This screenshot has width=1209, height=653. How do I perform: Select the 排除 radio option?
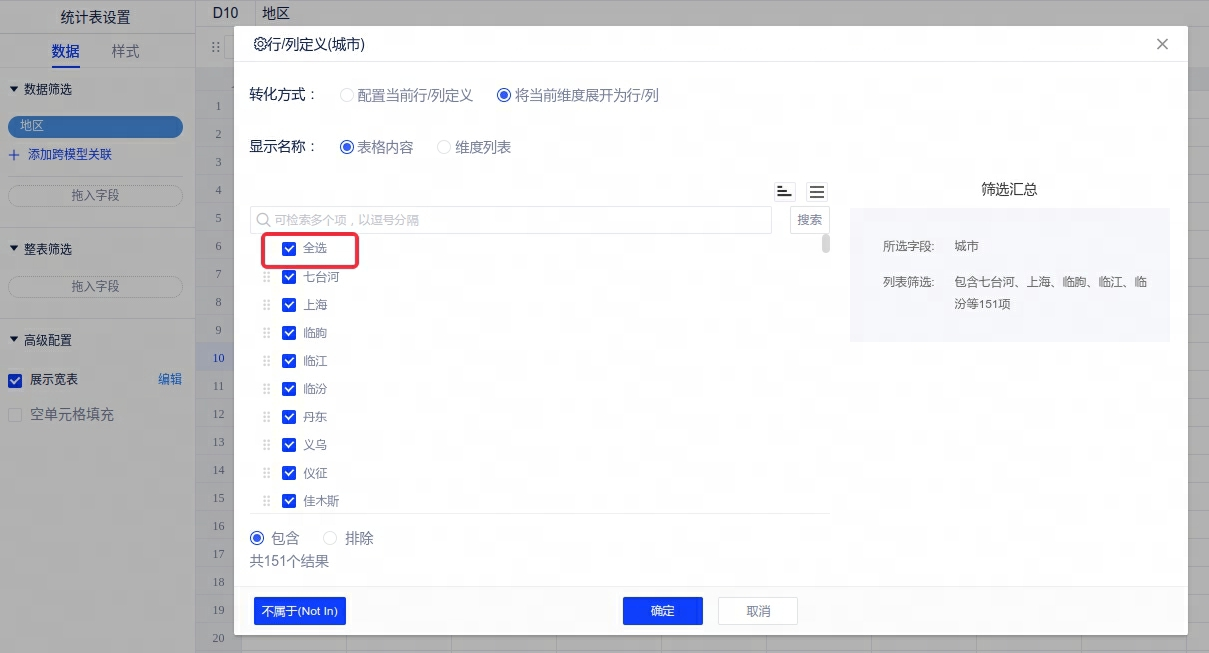330,538
